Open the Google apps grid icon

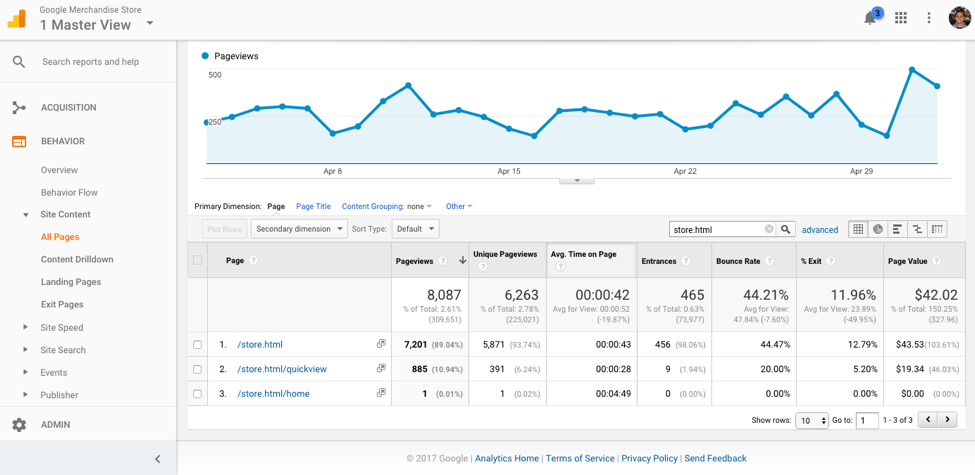tap(901, 18)
